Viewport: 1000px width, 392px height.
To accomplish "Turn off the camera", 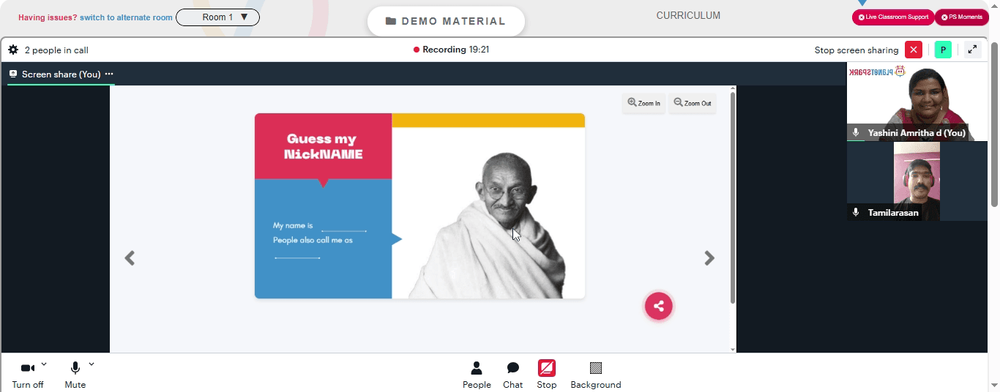I will pyautogui.click(x=27, y=375).
